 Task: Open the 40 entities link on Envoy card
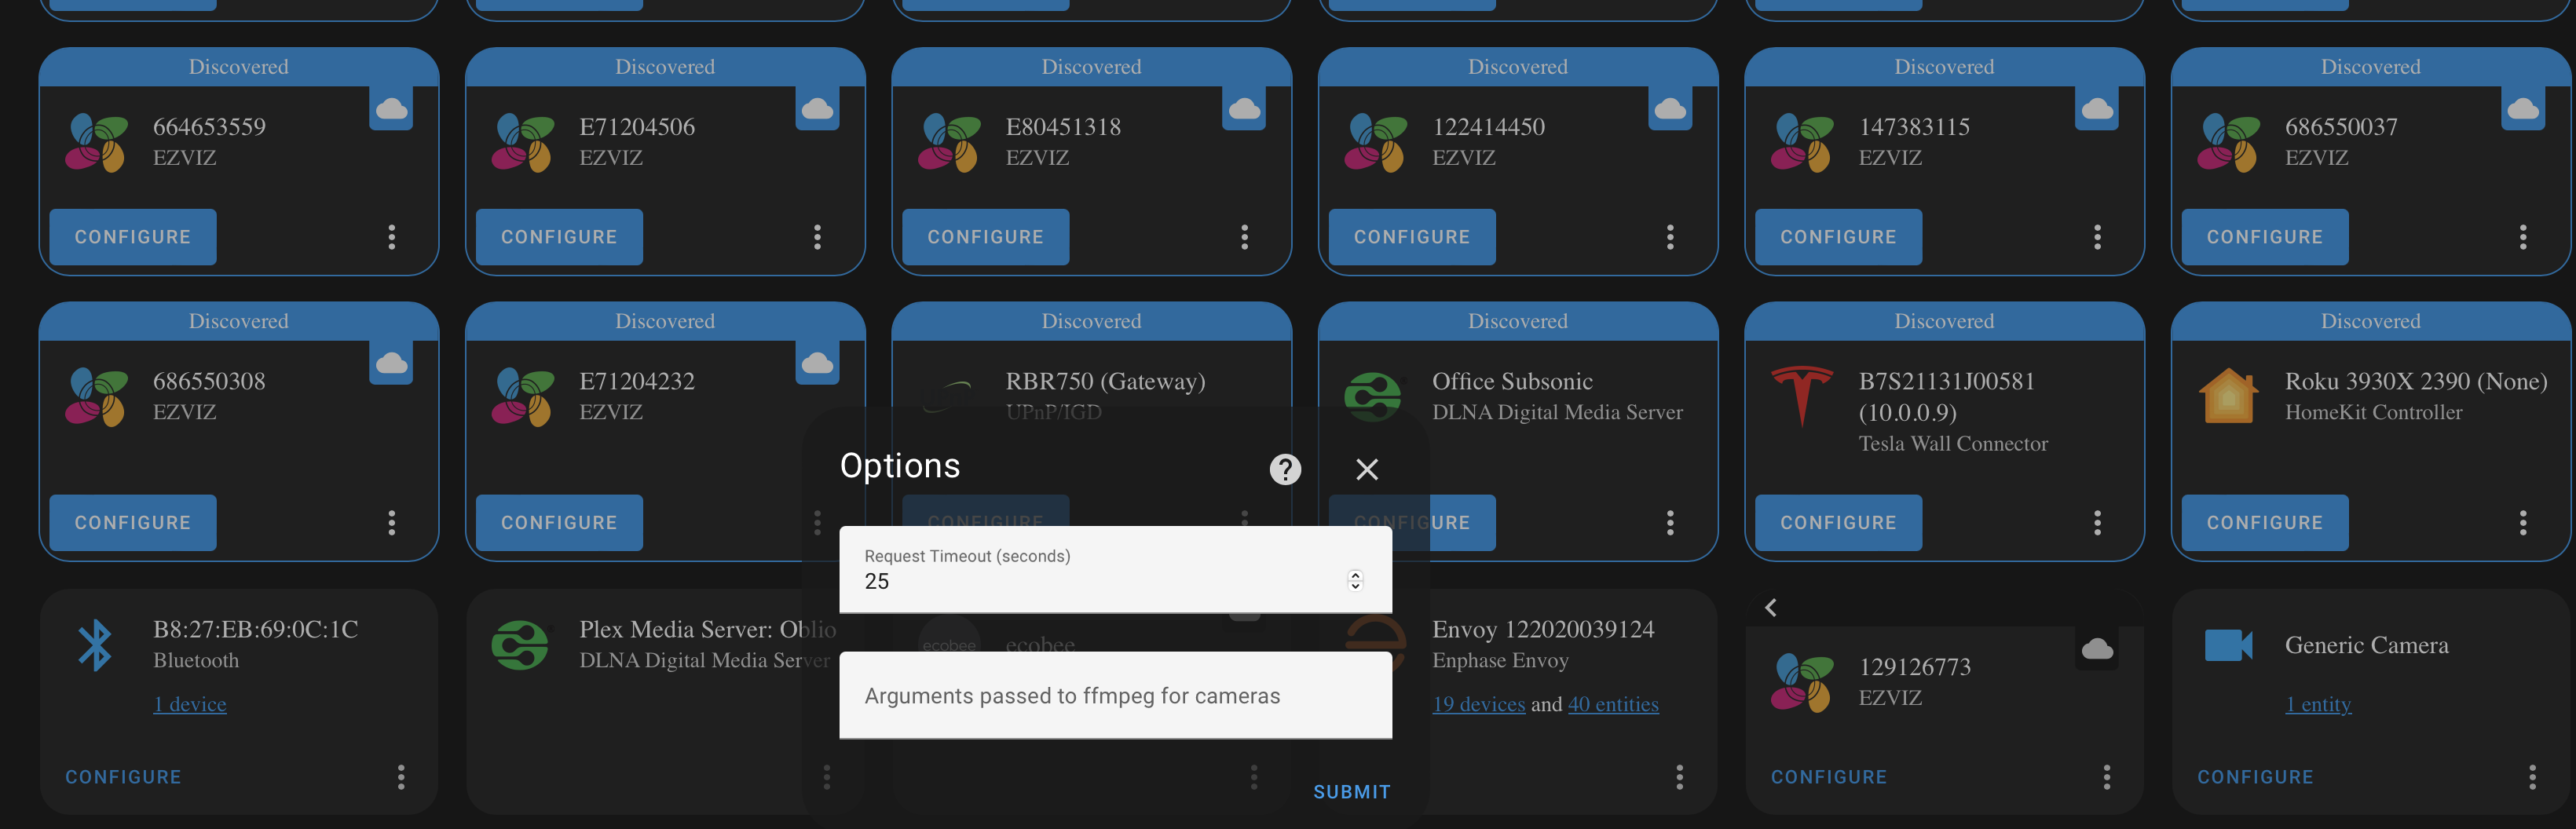[x=1613, y=704]
